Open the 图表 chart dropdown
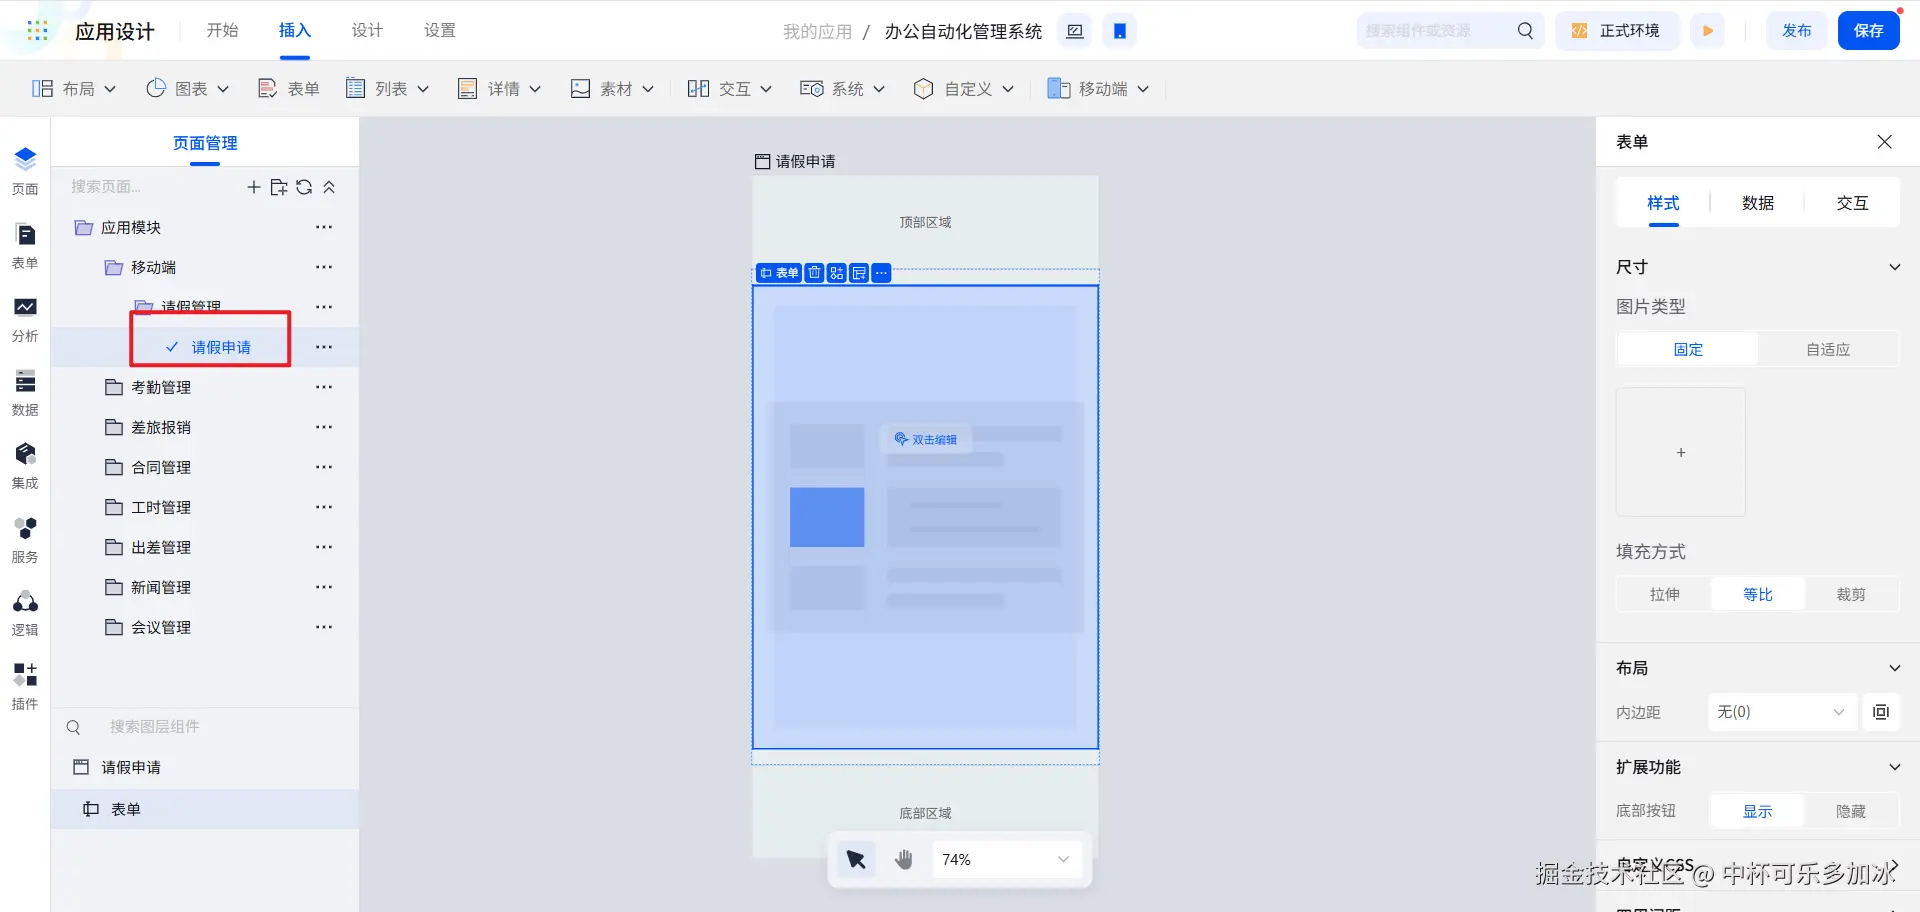The image size is (1920, 912). point(188,89)
